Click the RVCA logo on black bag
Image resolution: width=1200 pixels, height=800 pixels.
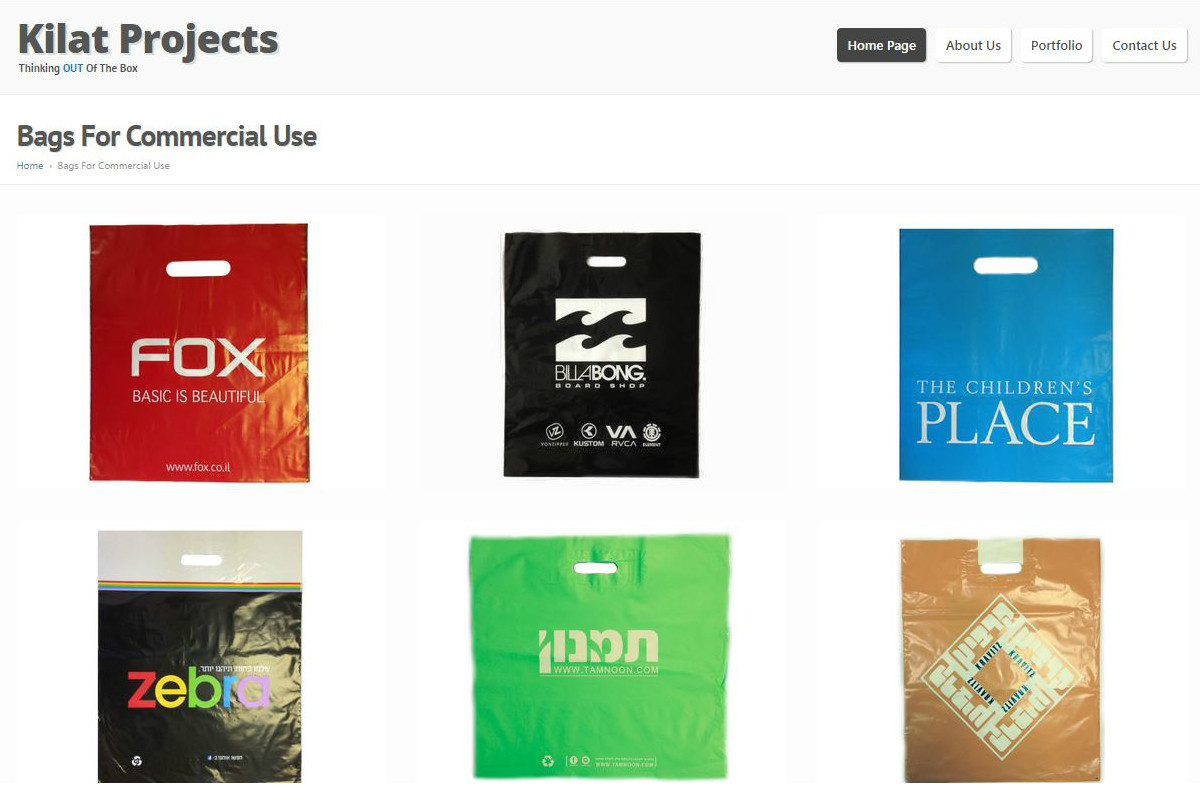coord(621,433)
